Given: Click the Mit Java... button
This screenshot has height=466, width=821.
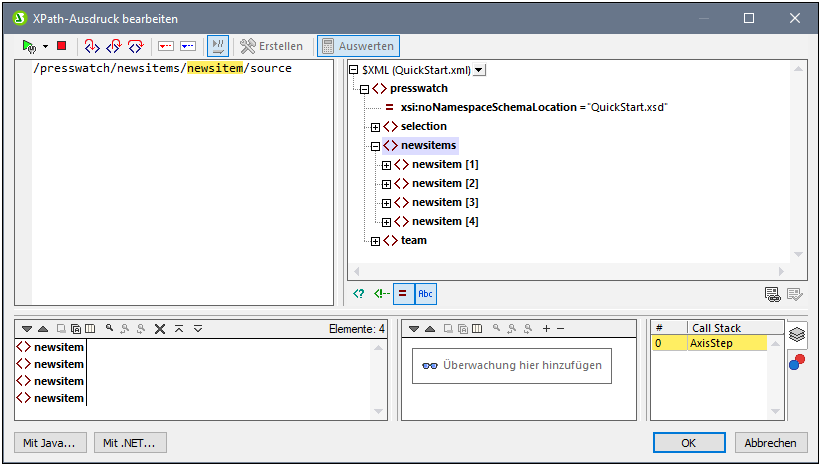Looking at the screenshot, I should [x=51, y=443].
